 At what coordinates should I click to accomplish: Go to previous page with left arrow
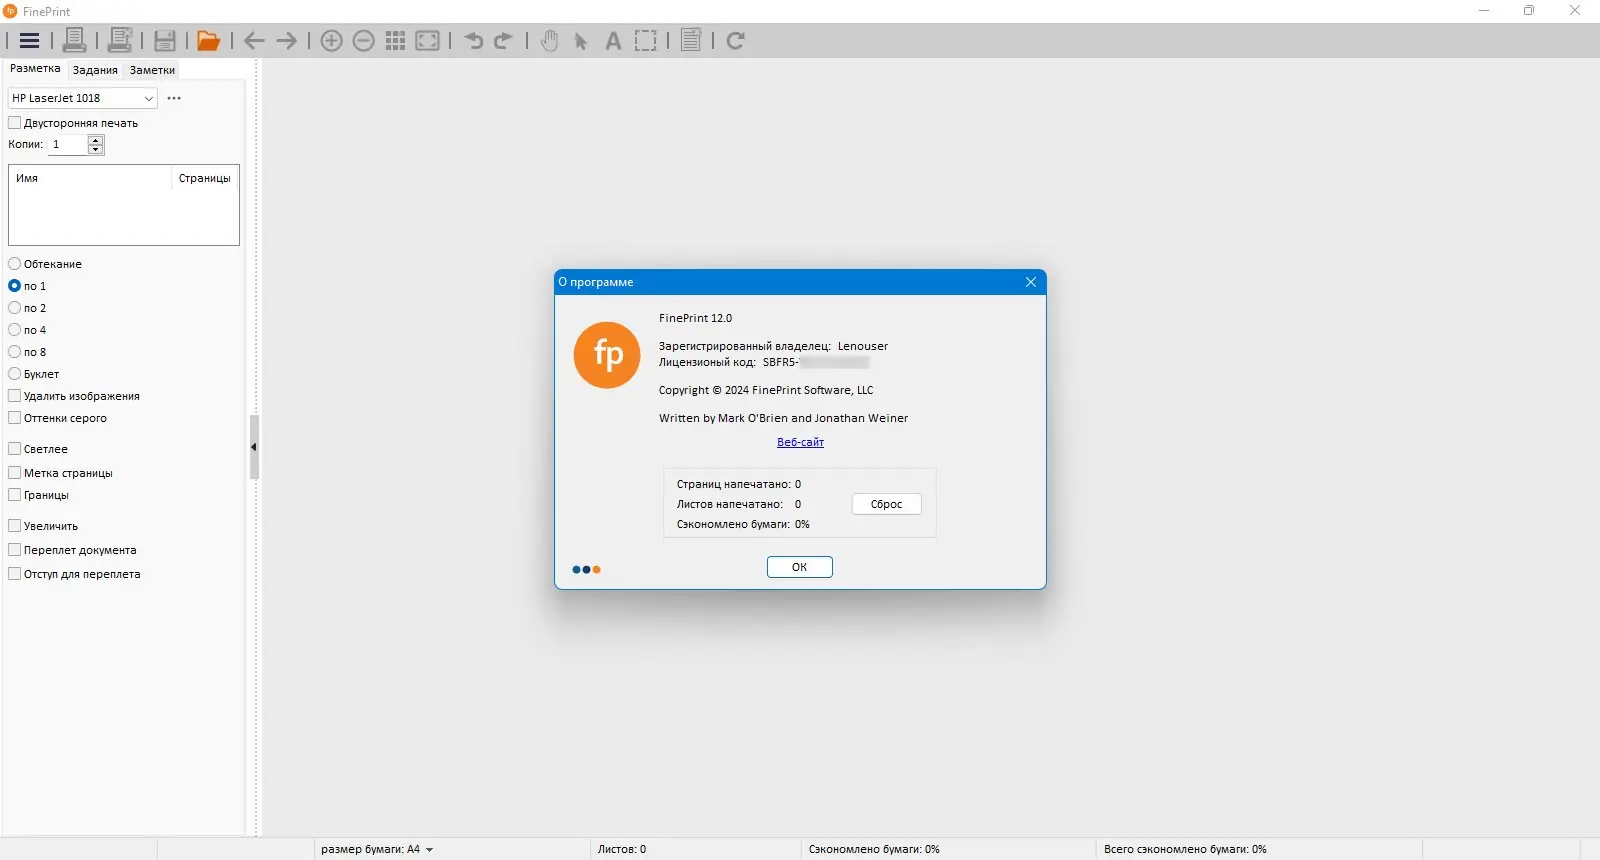coord(254,41)
